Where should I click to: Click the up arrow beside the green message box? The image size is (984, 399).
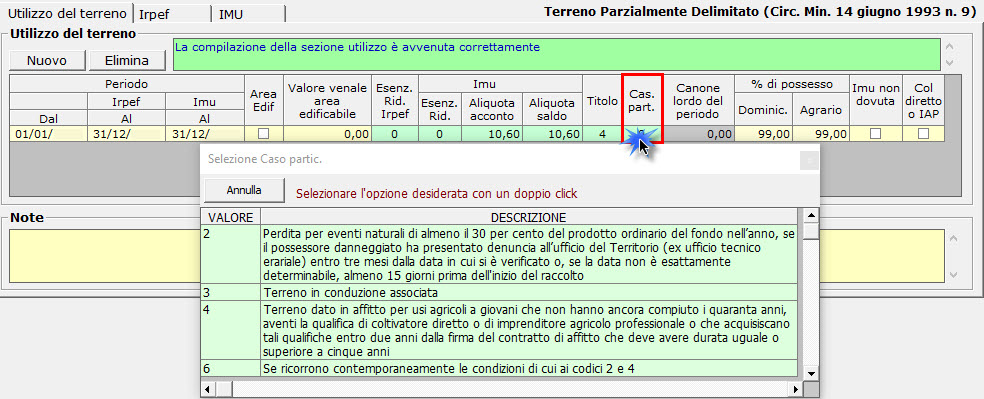point(949,47)
